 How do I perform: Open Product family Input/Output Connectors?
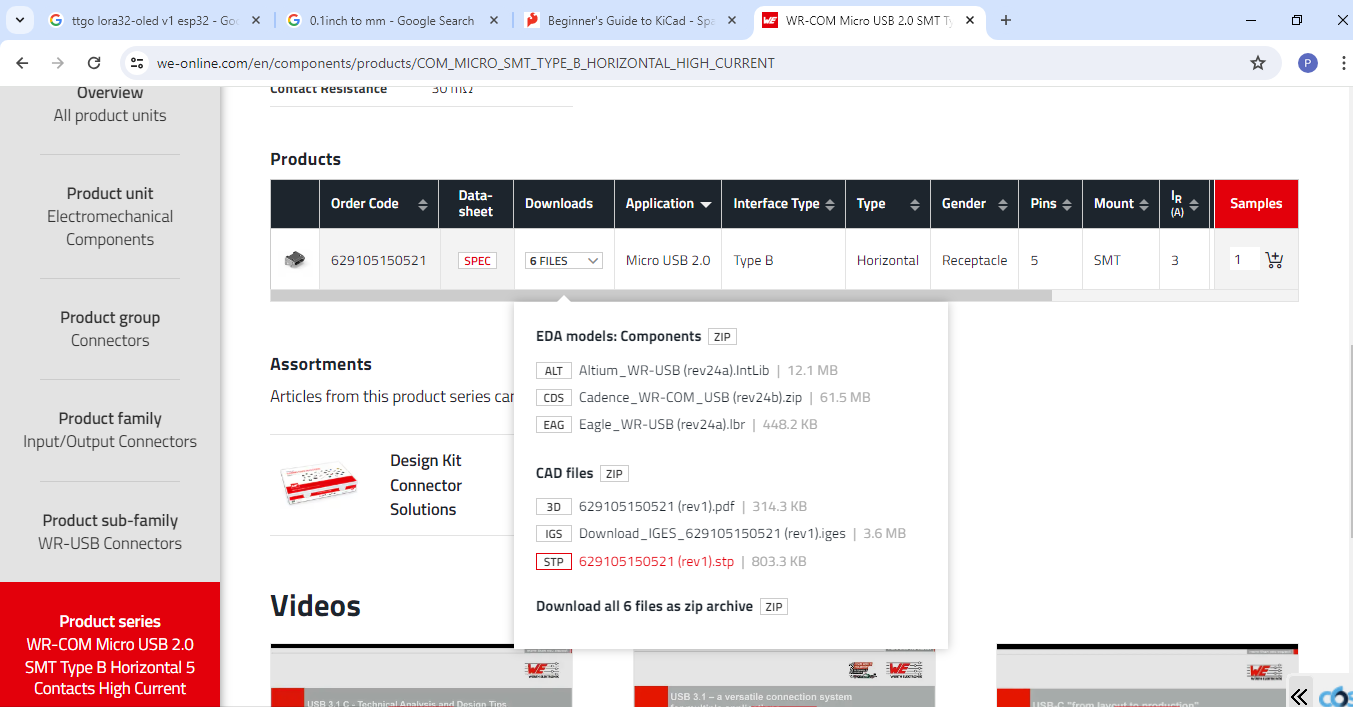[x=110, y=430]
